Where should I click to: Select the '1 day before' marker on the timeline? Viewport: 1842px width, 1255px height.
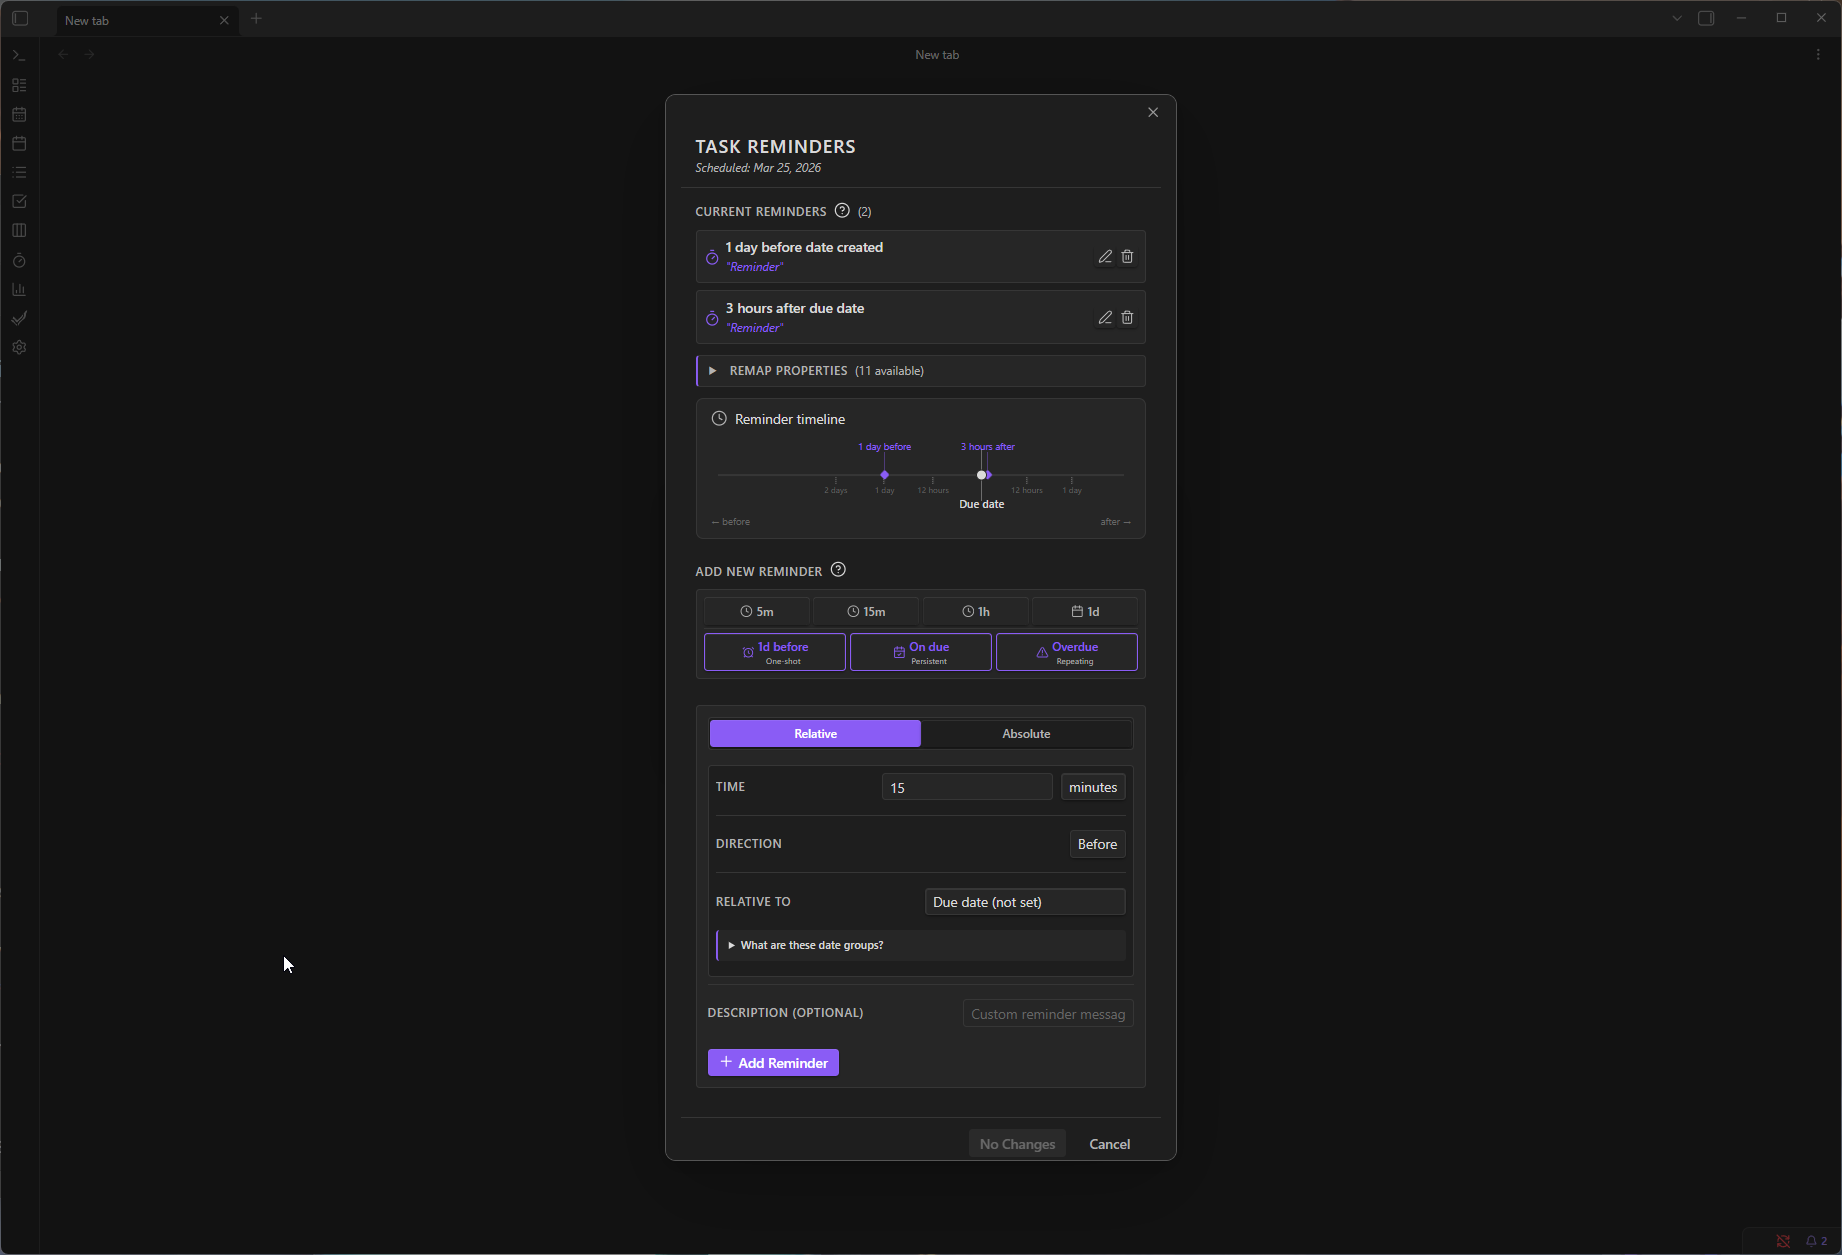[x=884, y=475]
